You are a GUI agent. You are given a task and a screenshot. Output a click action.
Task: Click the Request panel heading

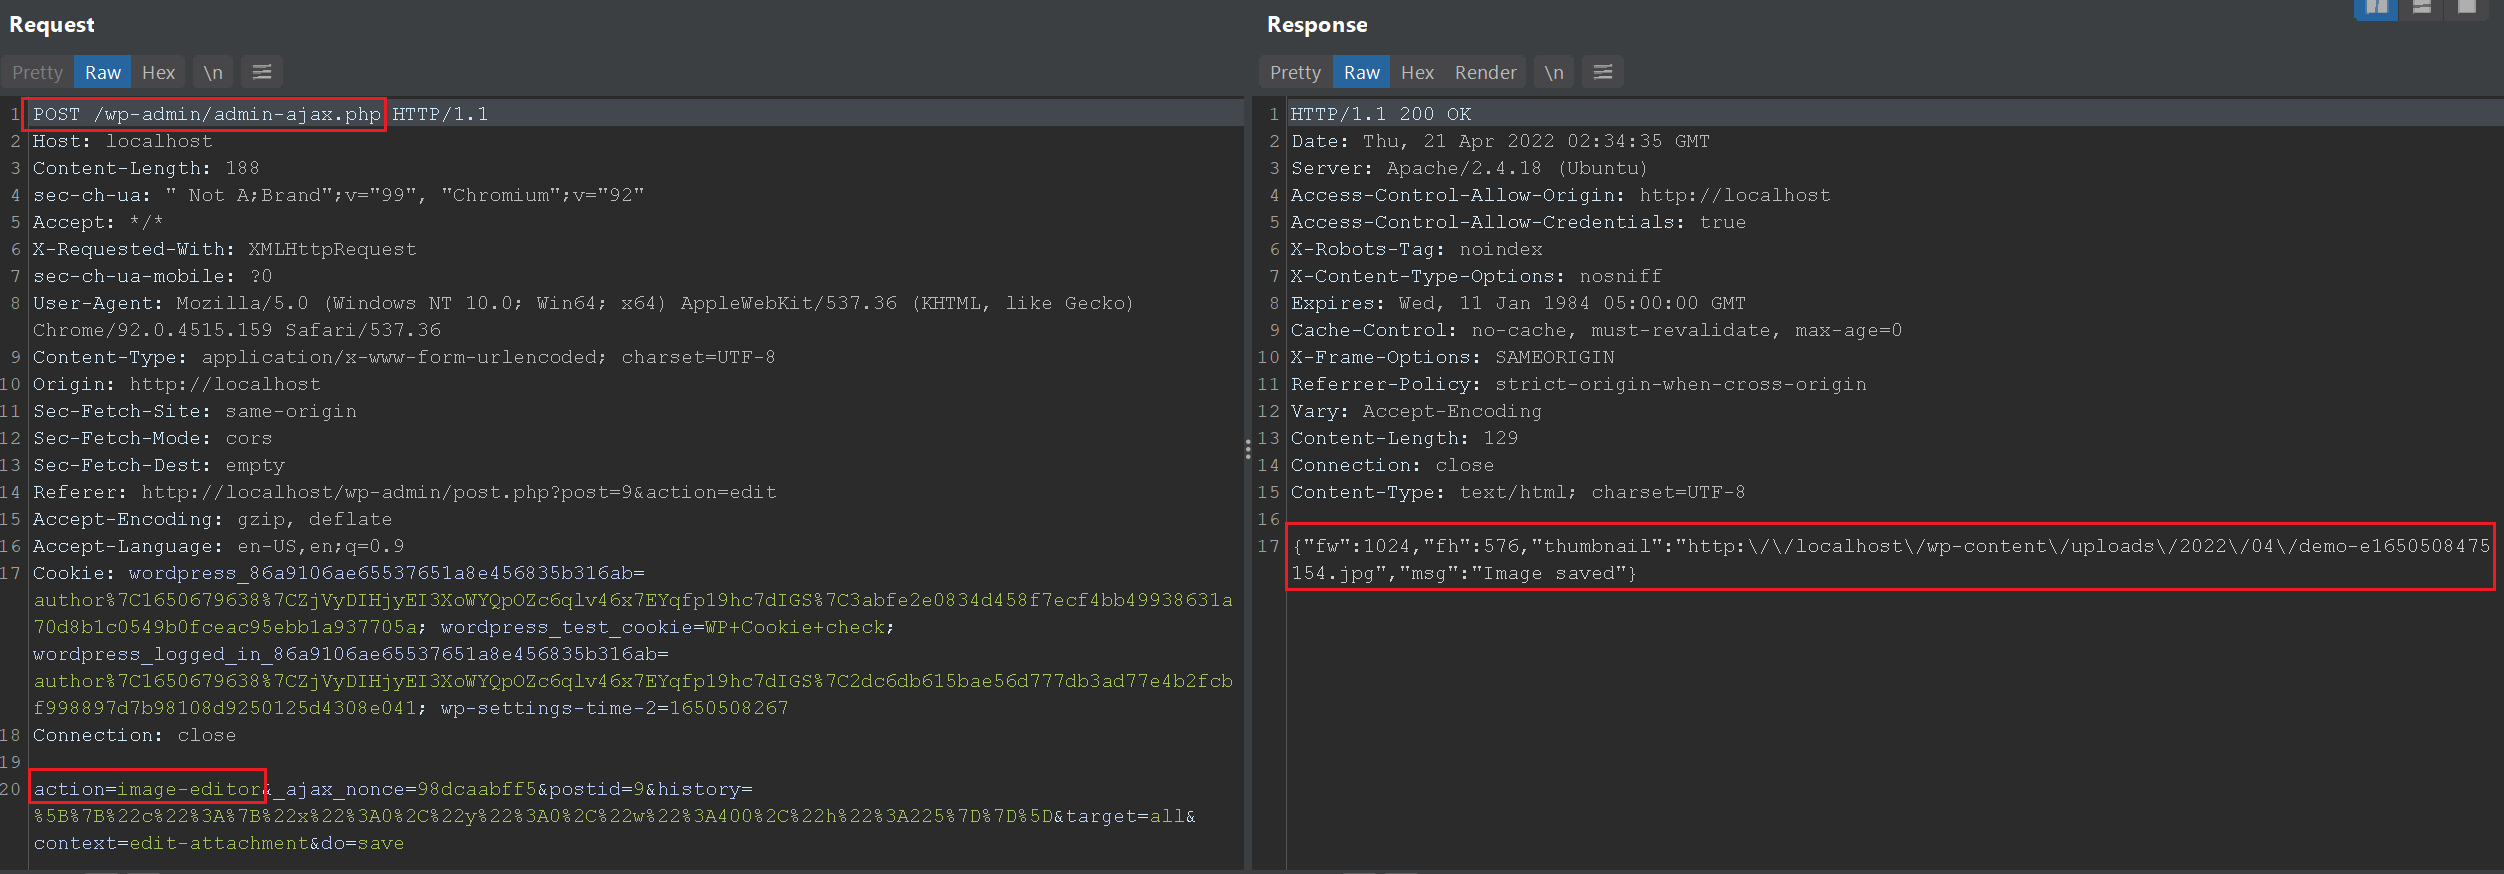tap(52, 25)
